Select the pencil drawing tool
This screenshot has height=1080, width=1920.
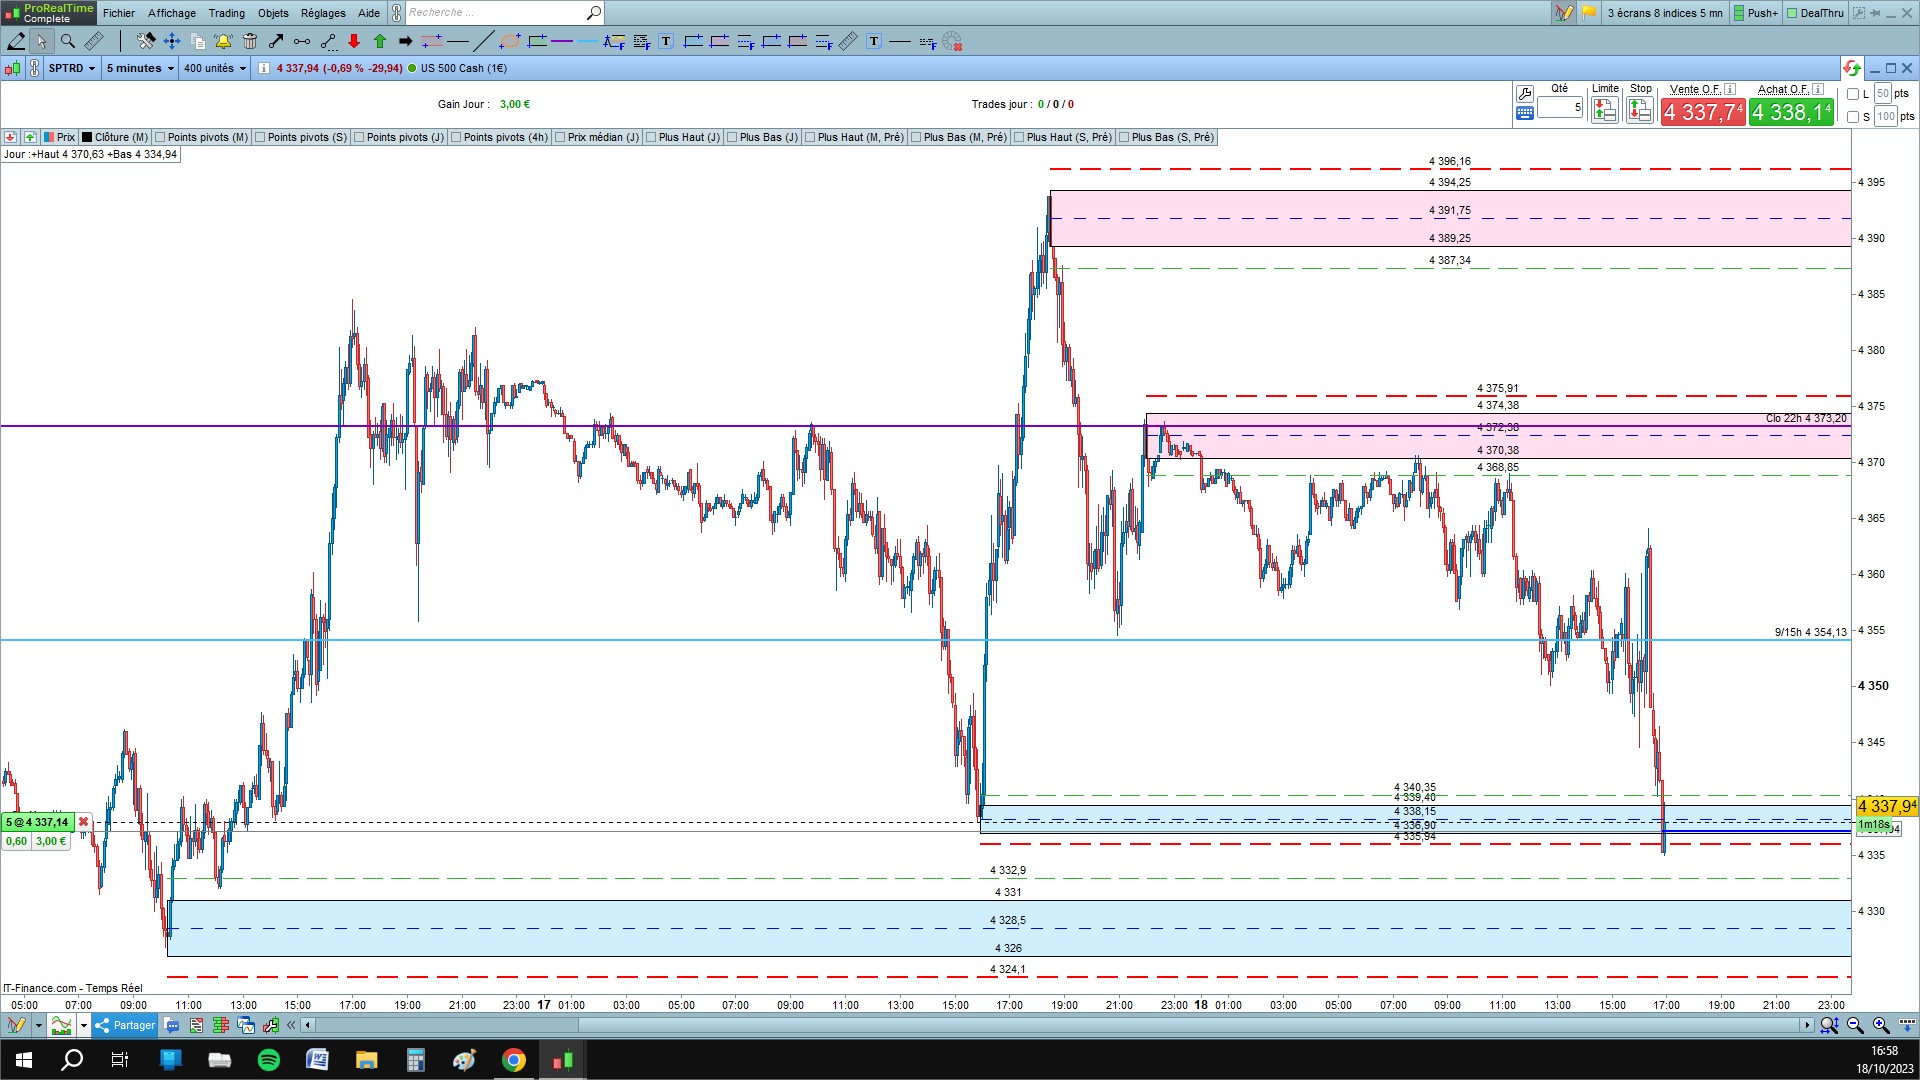[x=16, y=41]
